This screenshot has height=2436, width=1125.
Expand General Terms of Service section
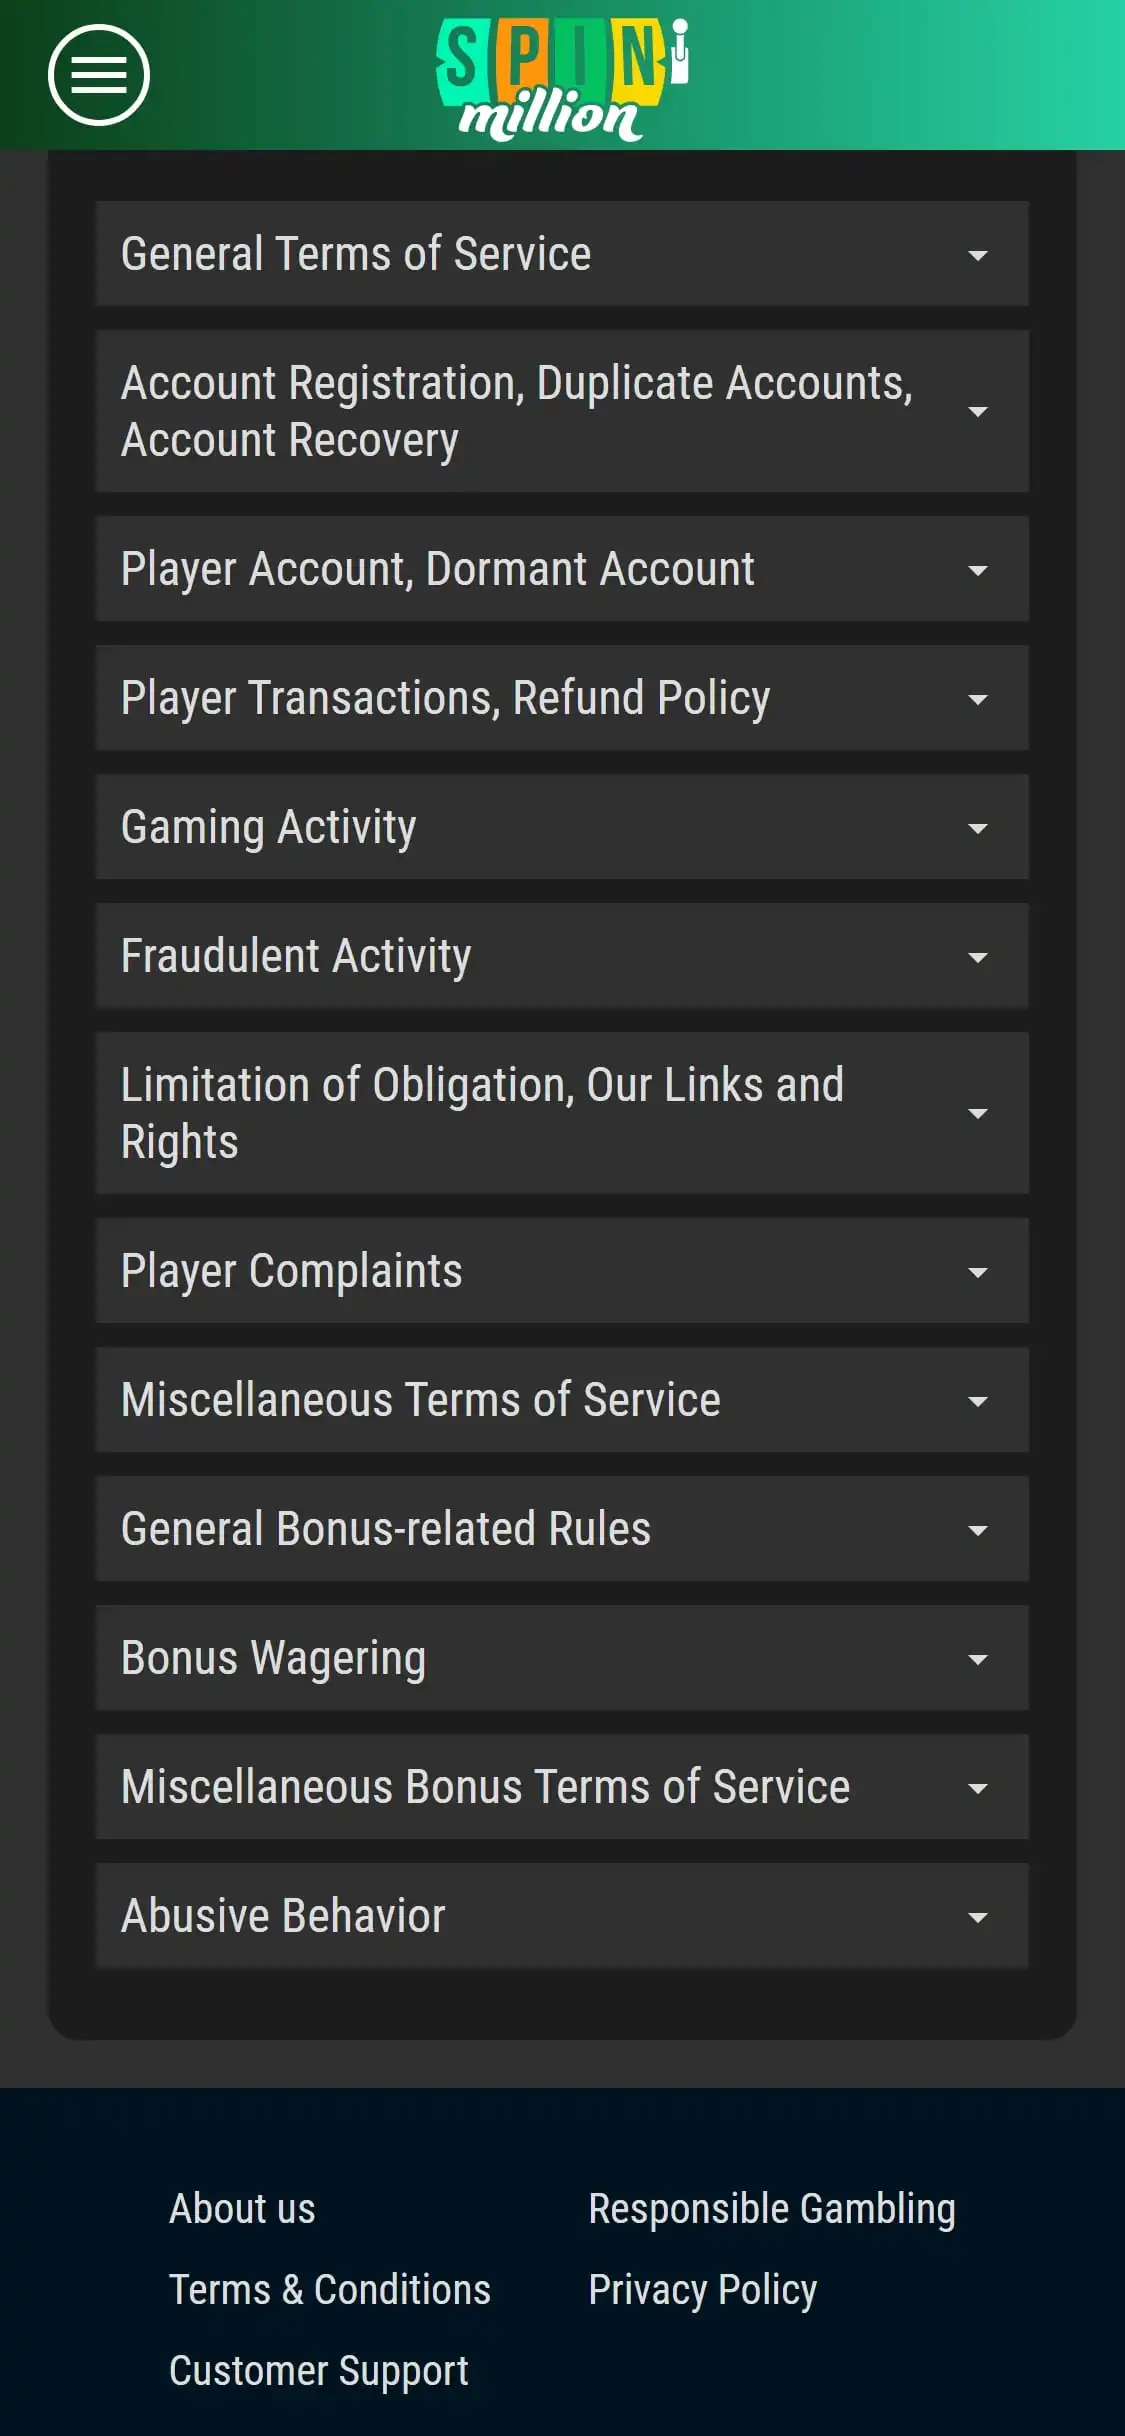[x=560, y=254]
